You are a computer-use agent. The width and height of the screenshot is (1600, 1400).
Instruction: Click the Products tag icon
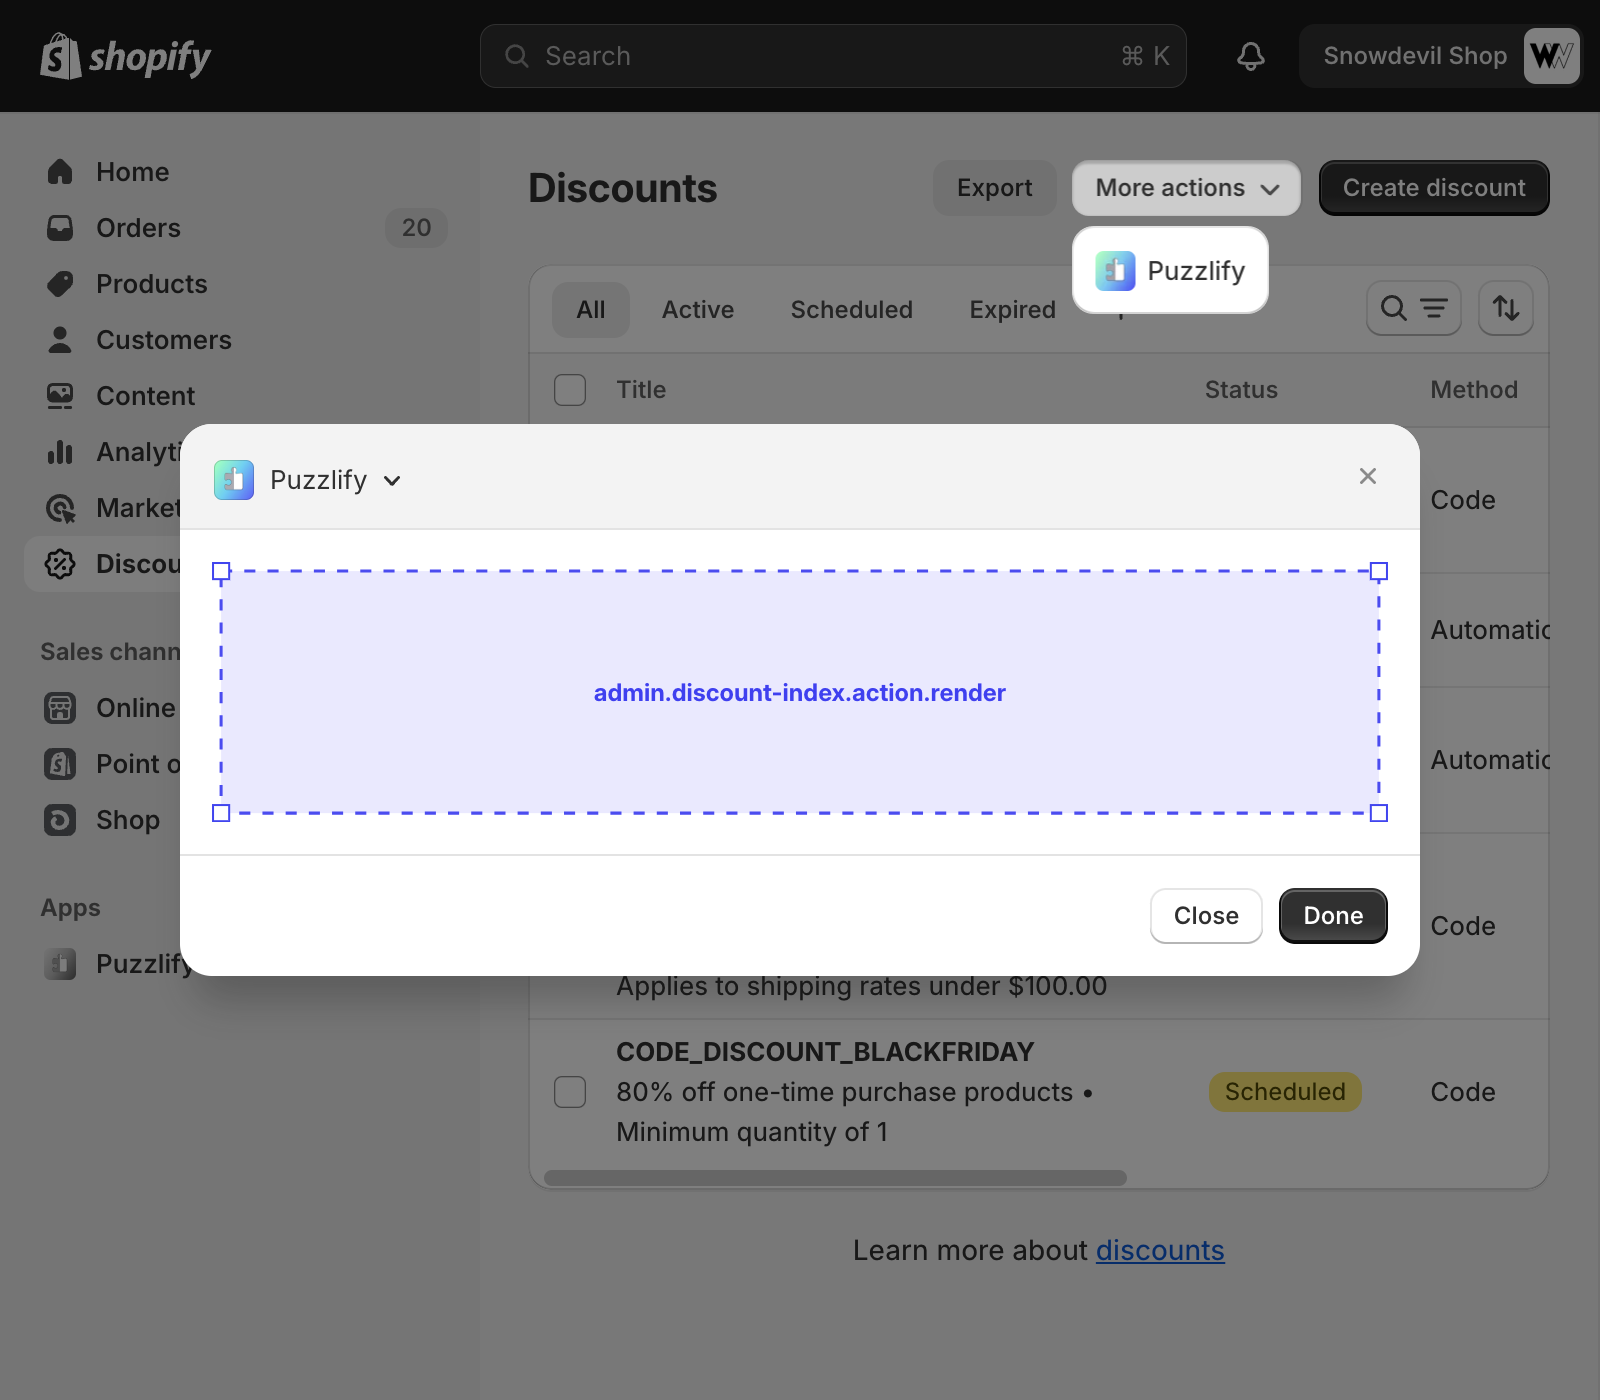[x=60, y=284]
